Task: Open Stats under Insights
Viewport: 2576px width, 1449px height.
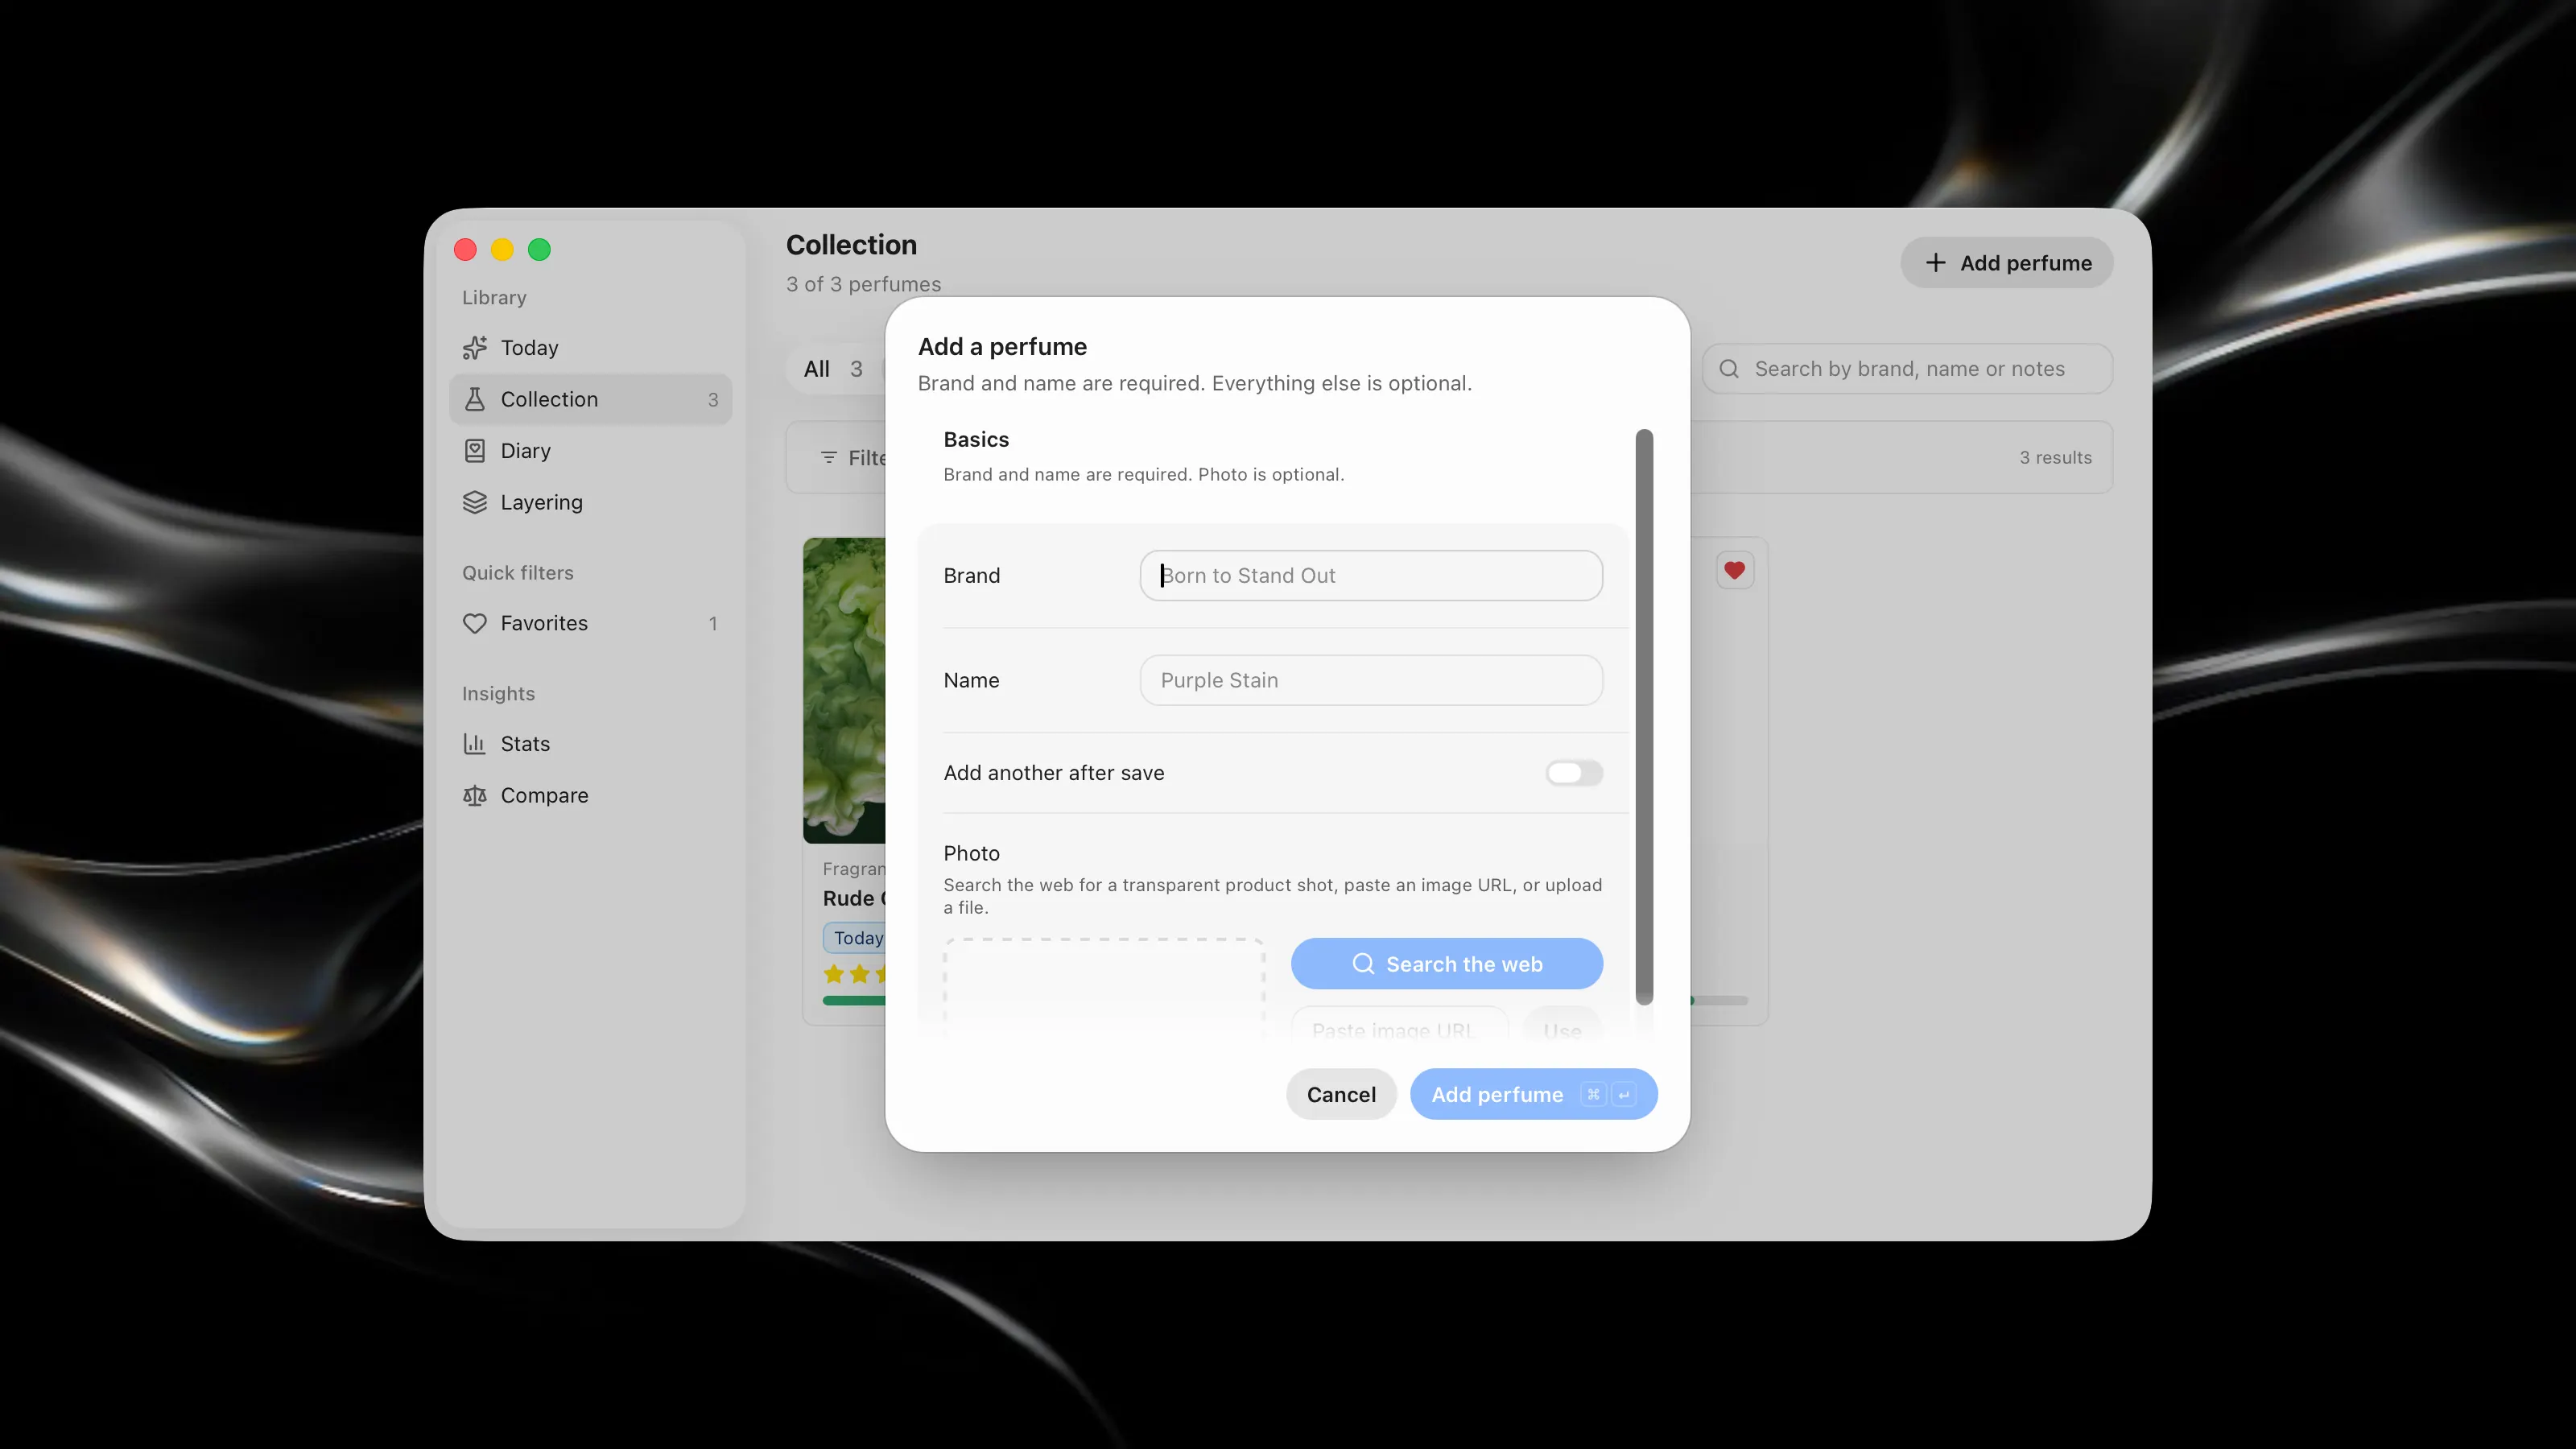Action: 590,744
